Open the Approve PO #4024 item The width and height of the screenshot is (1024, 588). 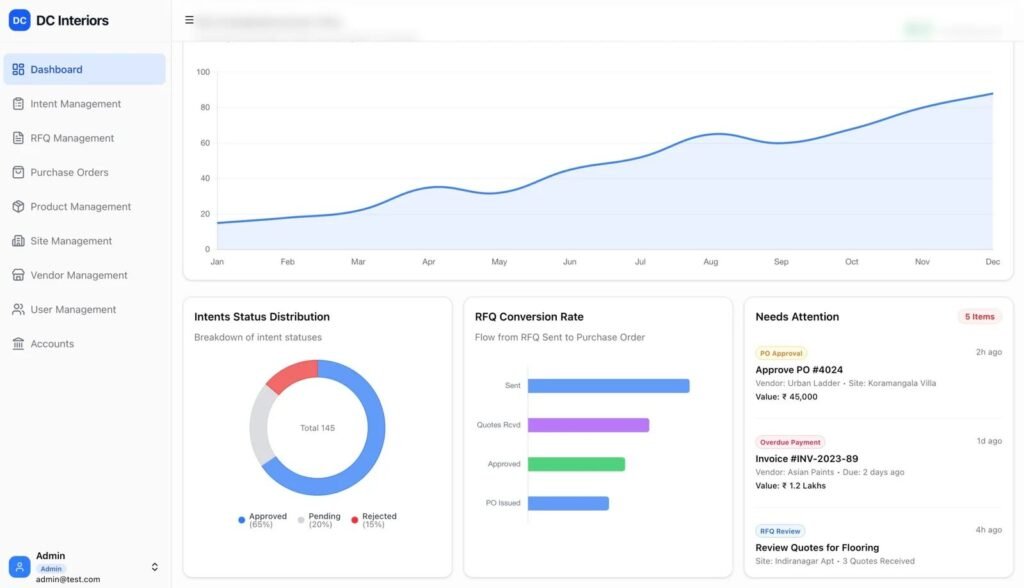(799, 370)
